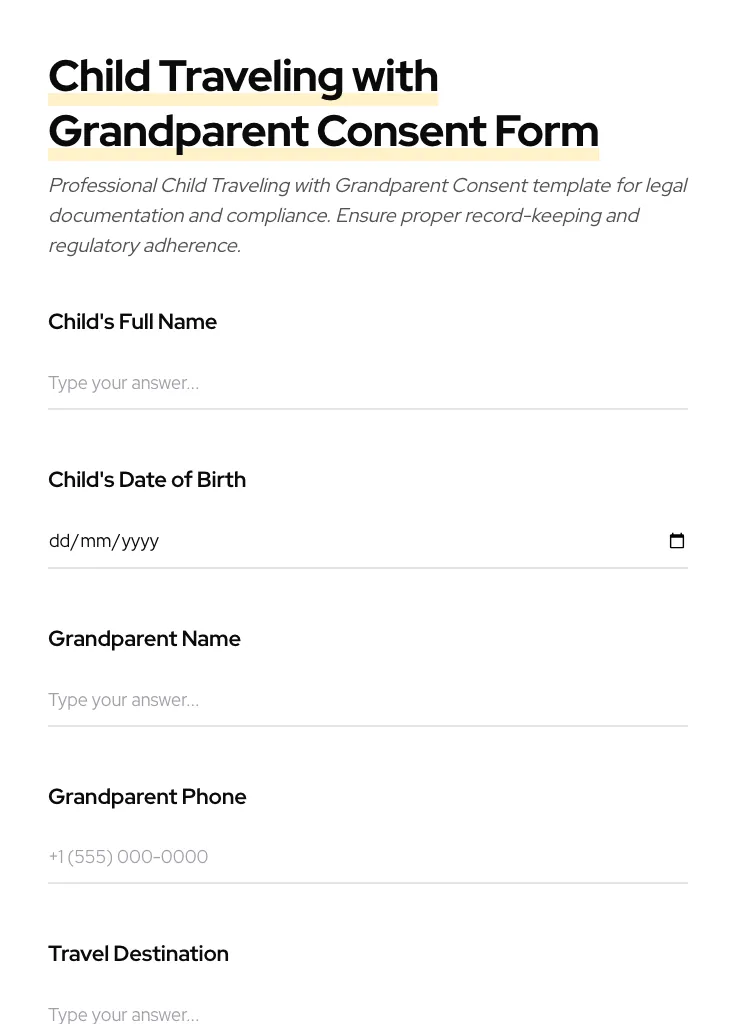Screen dimensions: 736x1024
Task: Click the underline beneath the Grandparent Name field
Action: click(x=368, y=726)
